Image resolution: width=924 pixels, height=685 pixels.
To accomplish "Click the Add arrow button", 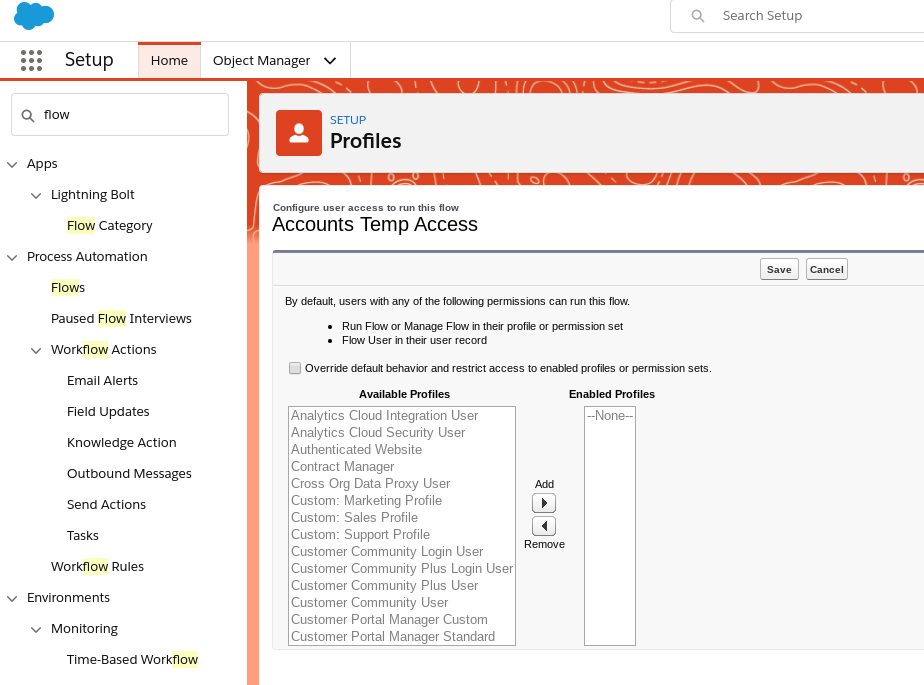I will pyautogui.click(x=544, y=503).
